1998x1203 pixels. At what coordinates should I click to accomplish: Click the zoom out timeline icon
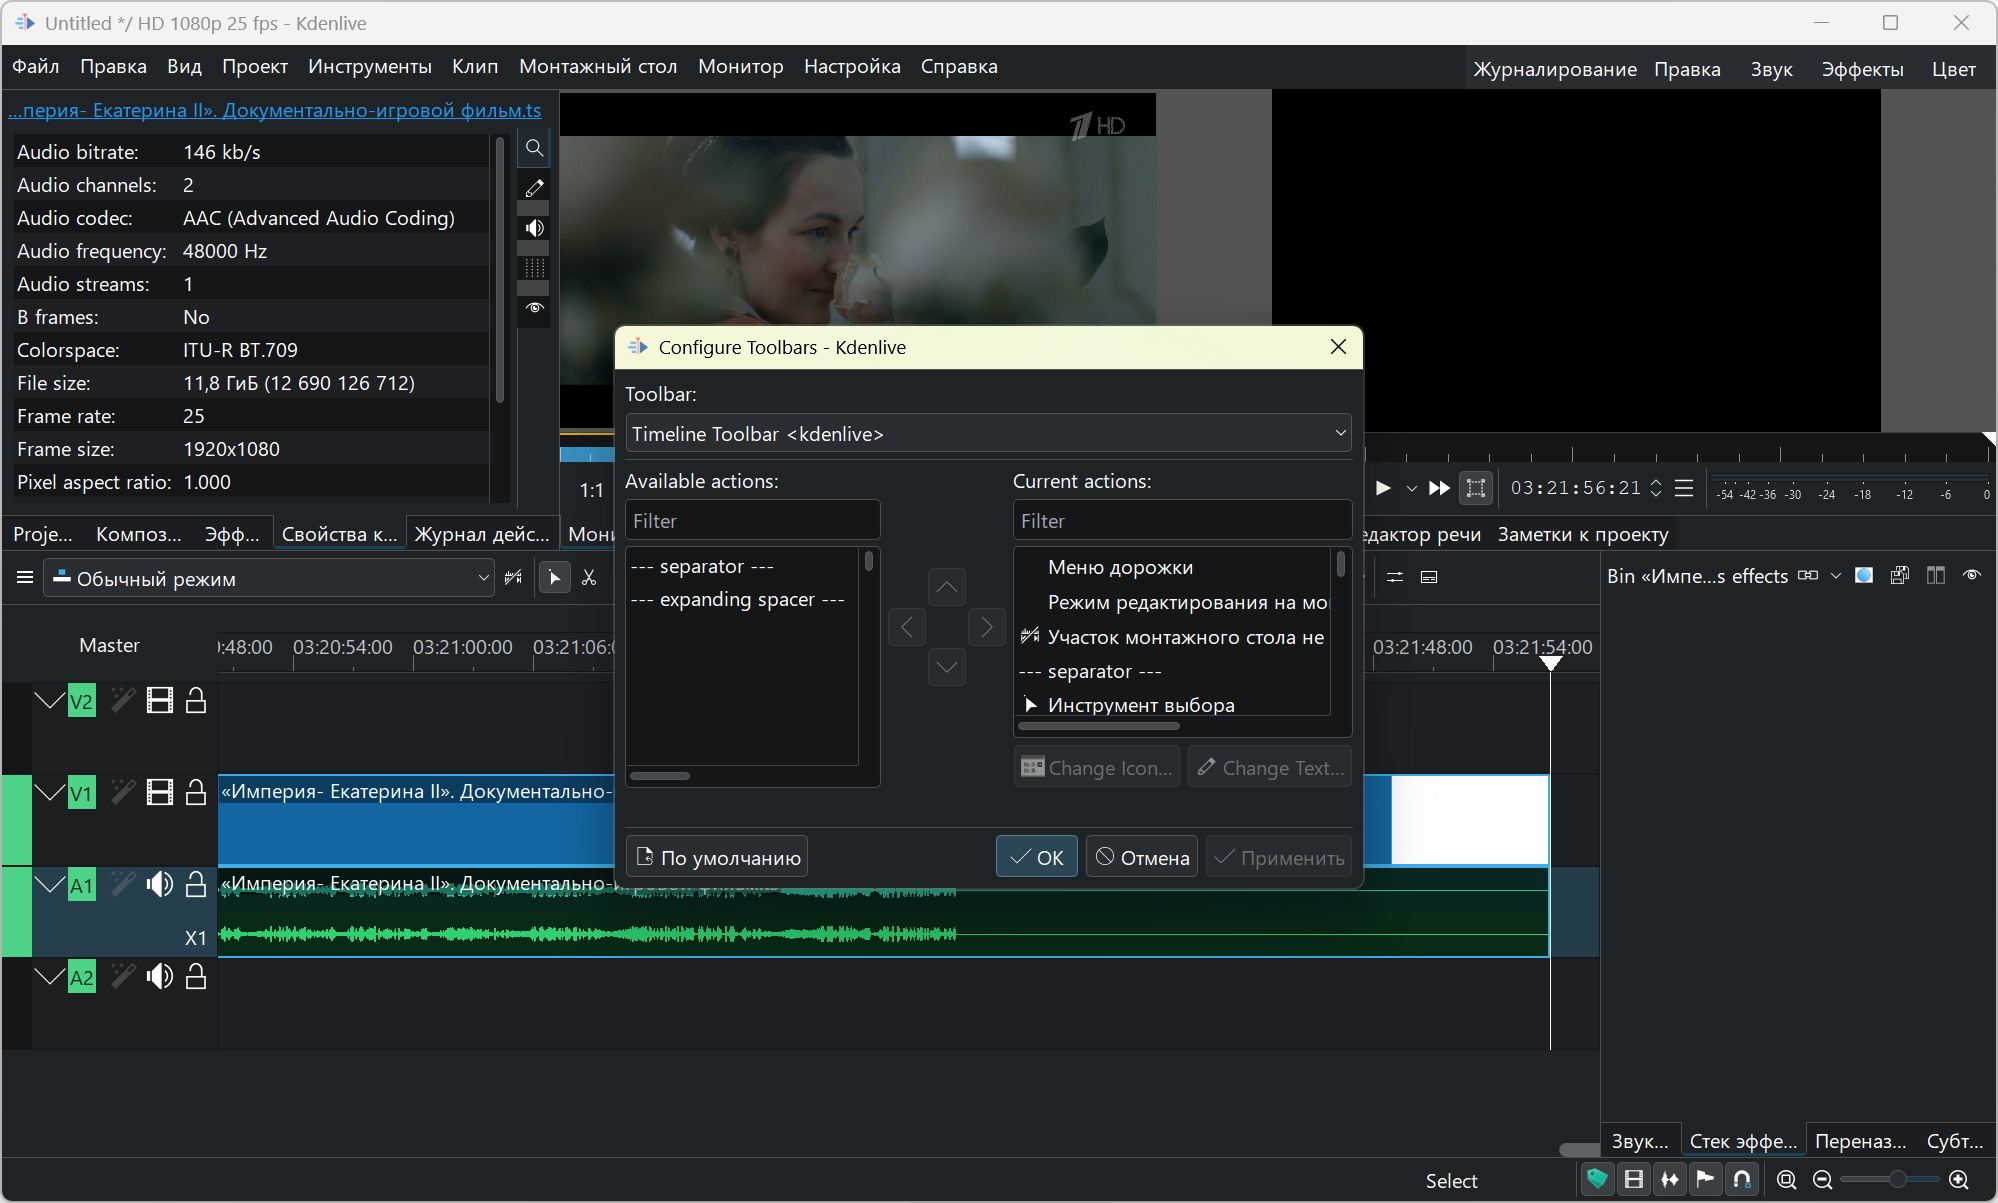coord(1822,1180)
